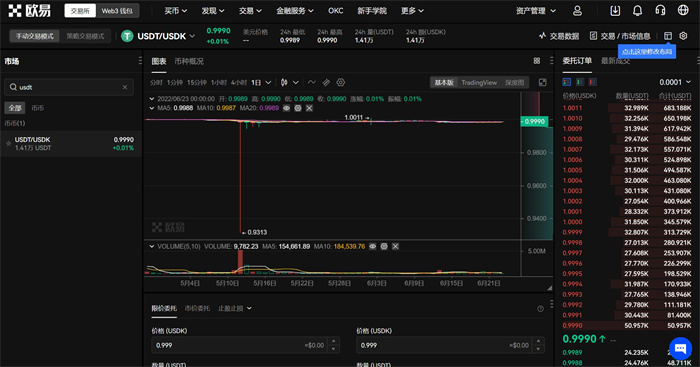Show buy orders only view
Viewport: 700px width, 367px height.
point(579,82)
